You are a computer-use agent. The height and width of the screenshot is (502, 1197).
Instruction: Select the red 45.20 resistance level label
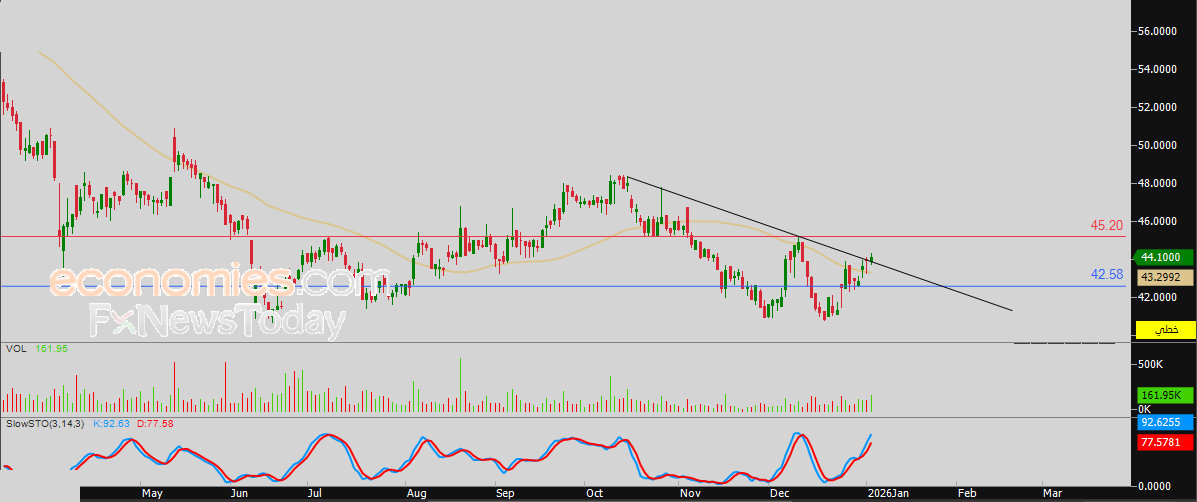1106,226
